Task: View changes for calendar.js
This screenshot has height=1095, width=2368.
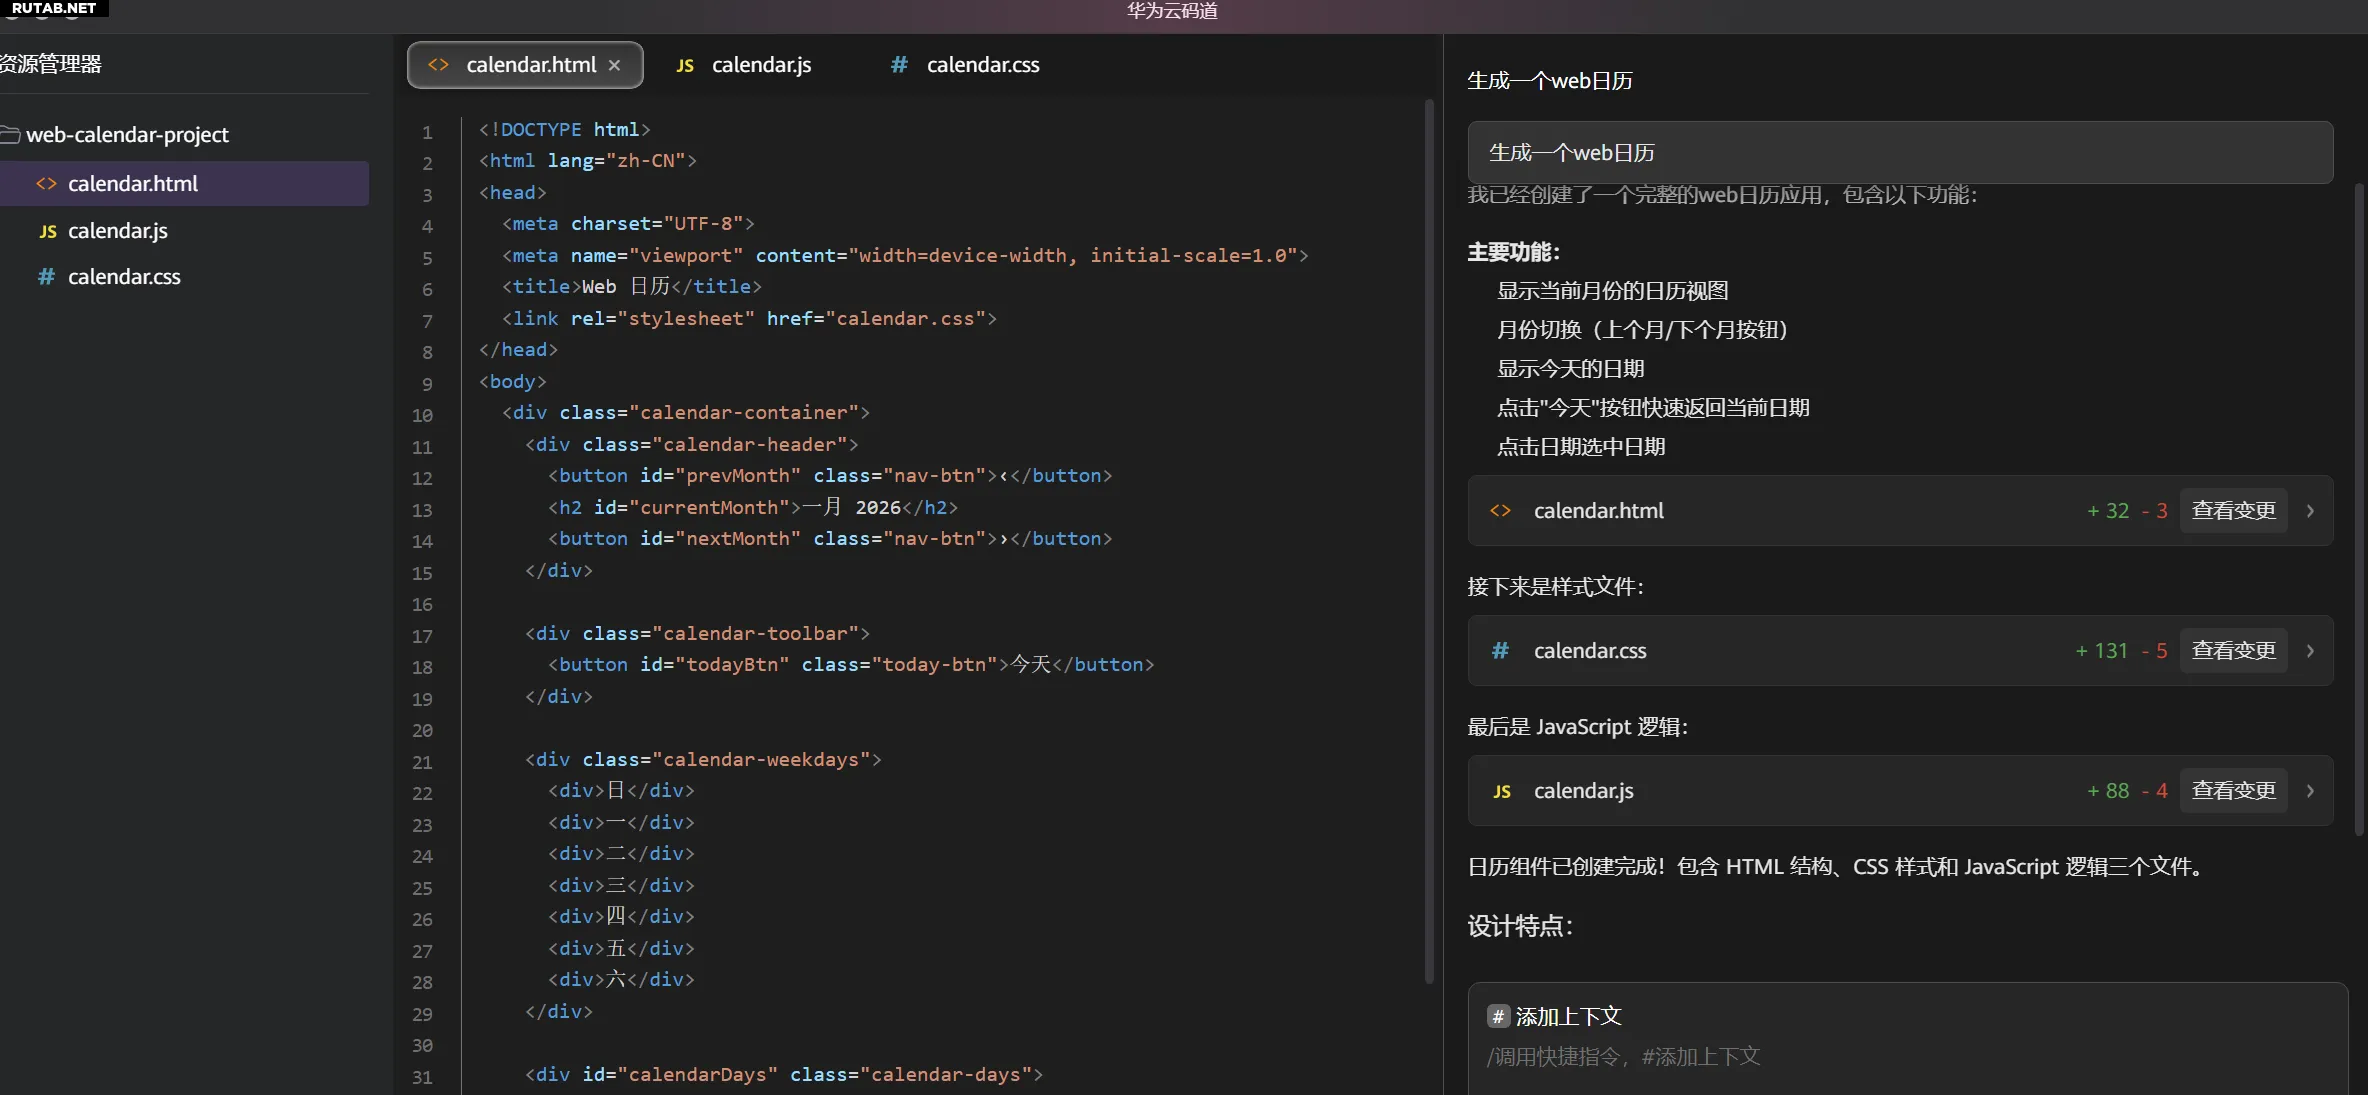Action: [2233, 791]
